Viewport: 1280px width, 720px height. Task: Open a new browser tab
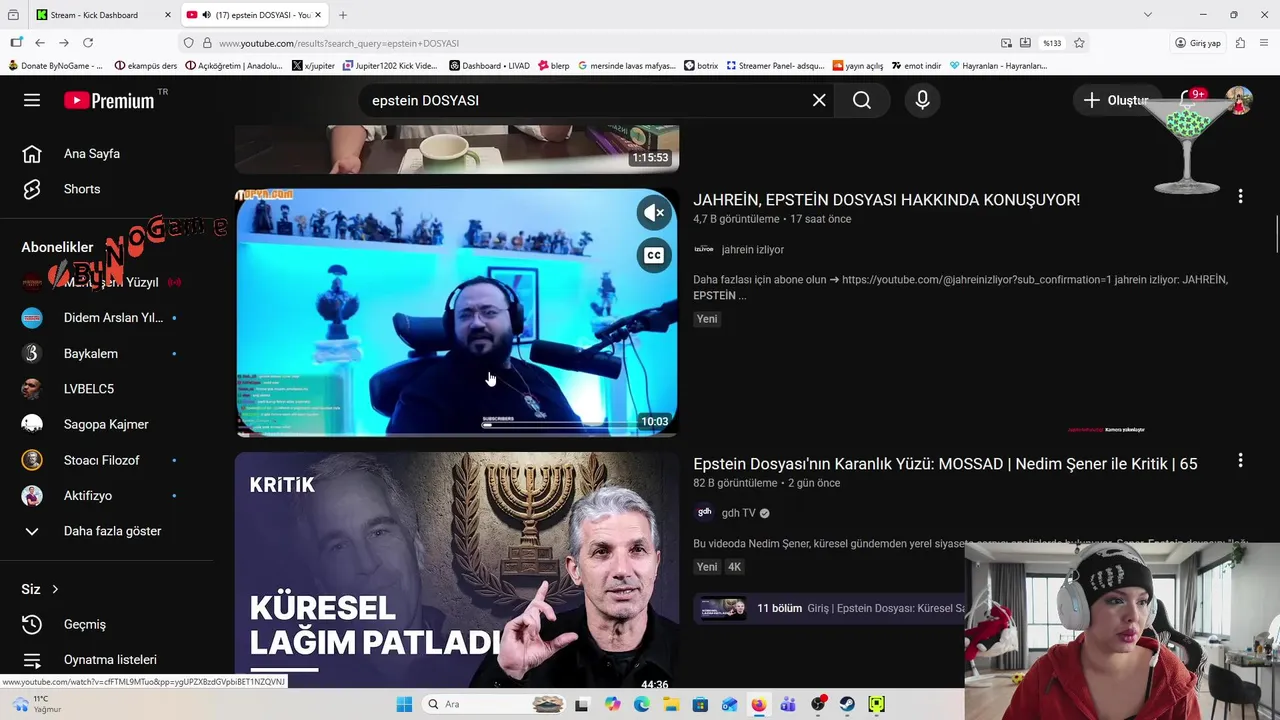(343, 15)
